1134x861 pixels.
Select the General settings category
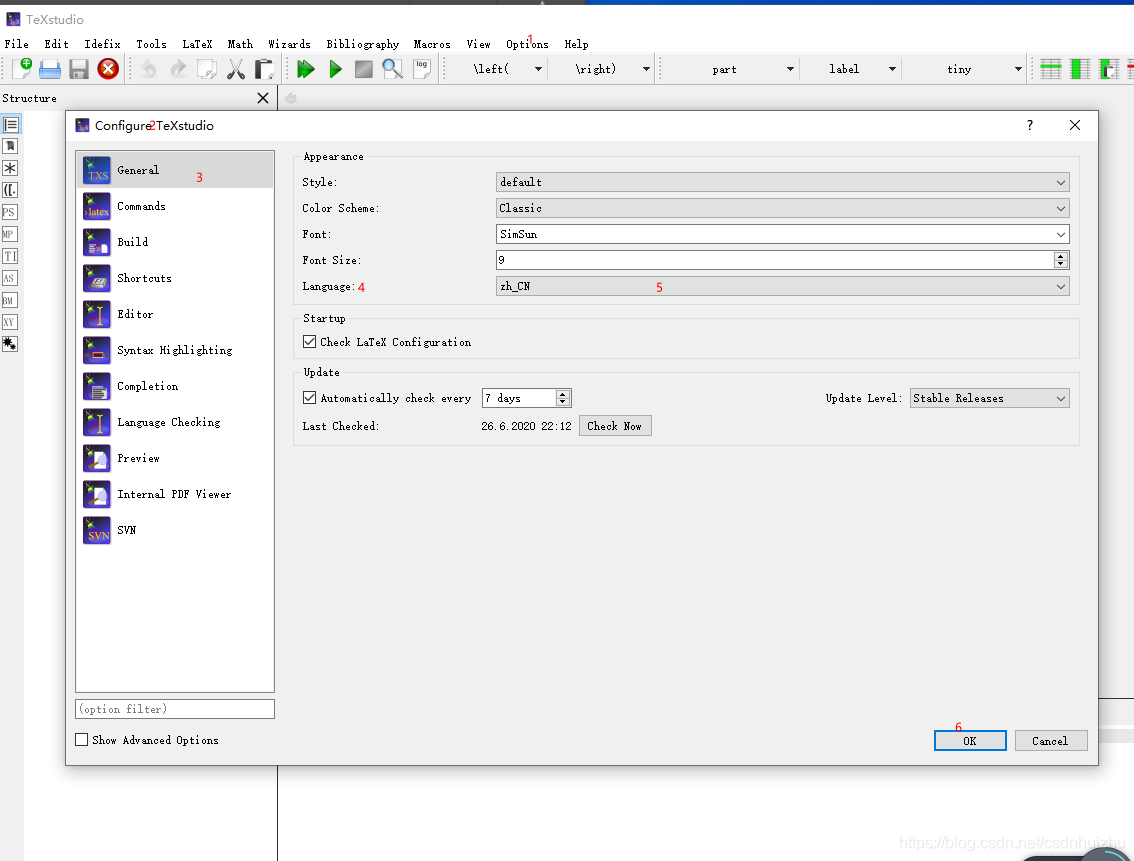[175, 170]
